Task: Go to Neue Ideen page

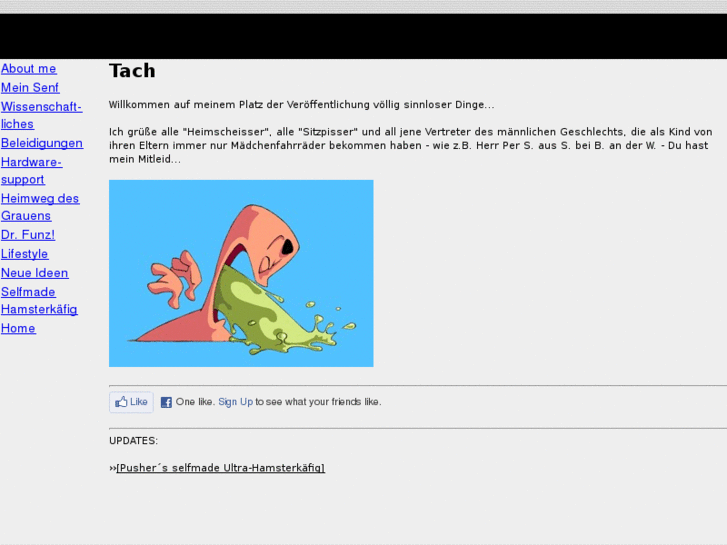Action: click(x=35, y=273)
